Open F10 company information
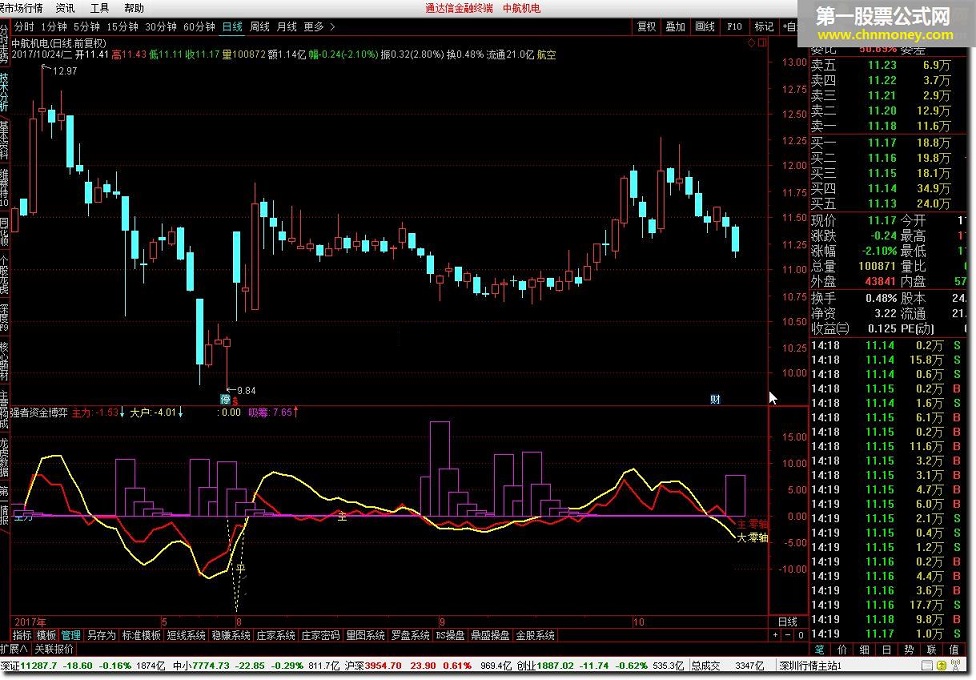 click(x=734, y=27)
